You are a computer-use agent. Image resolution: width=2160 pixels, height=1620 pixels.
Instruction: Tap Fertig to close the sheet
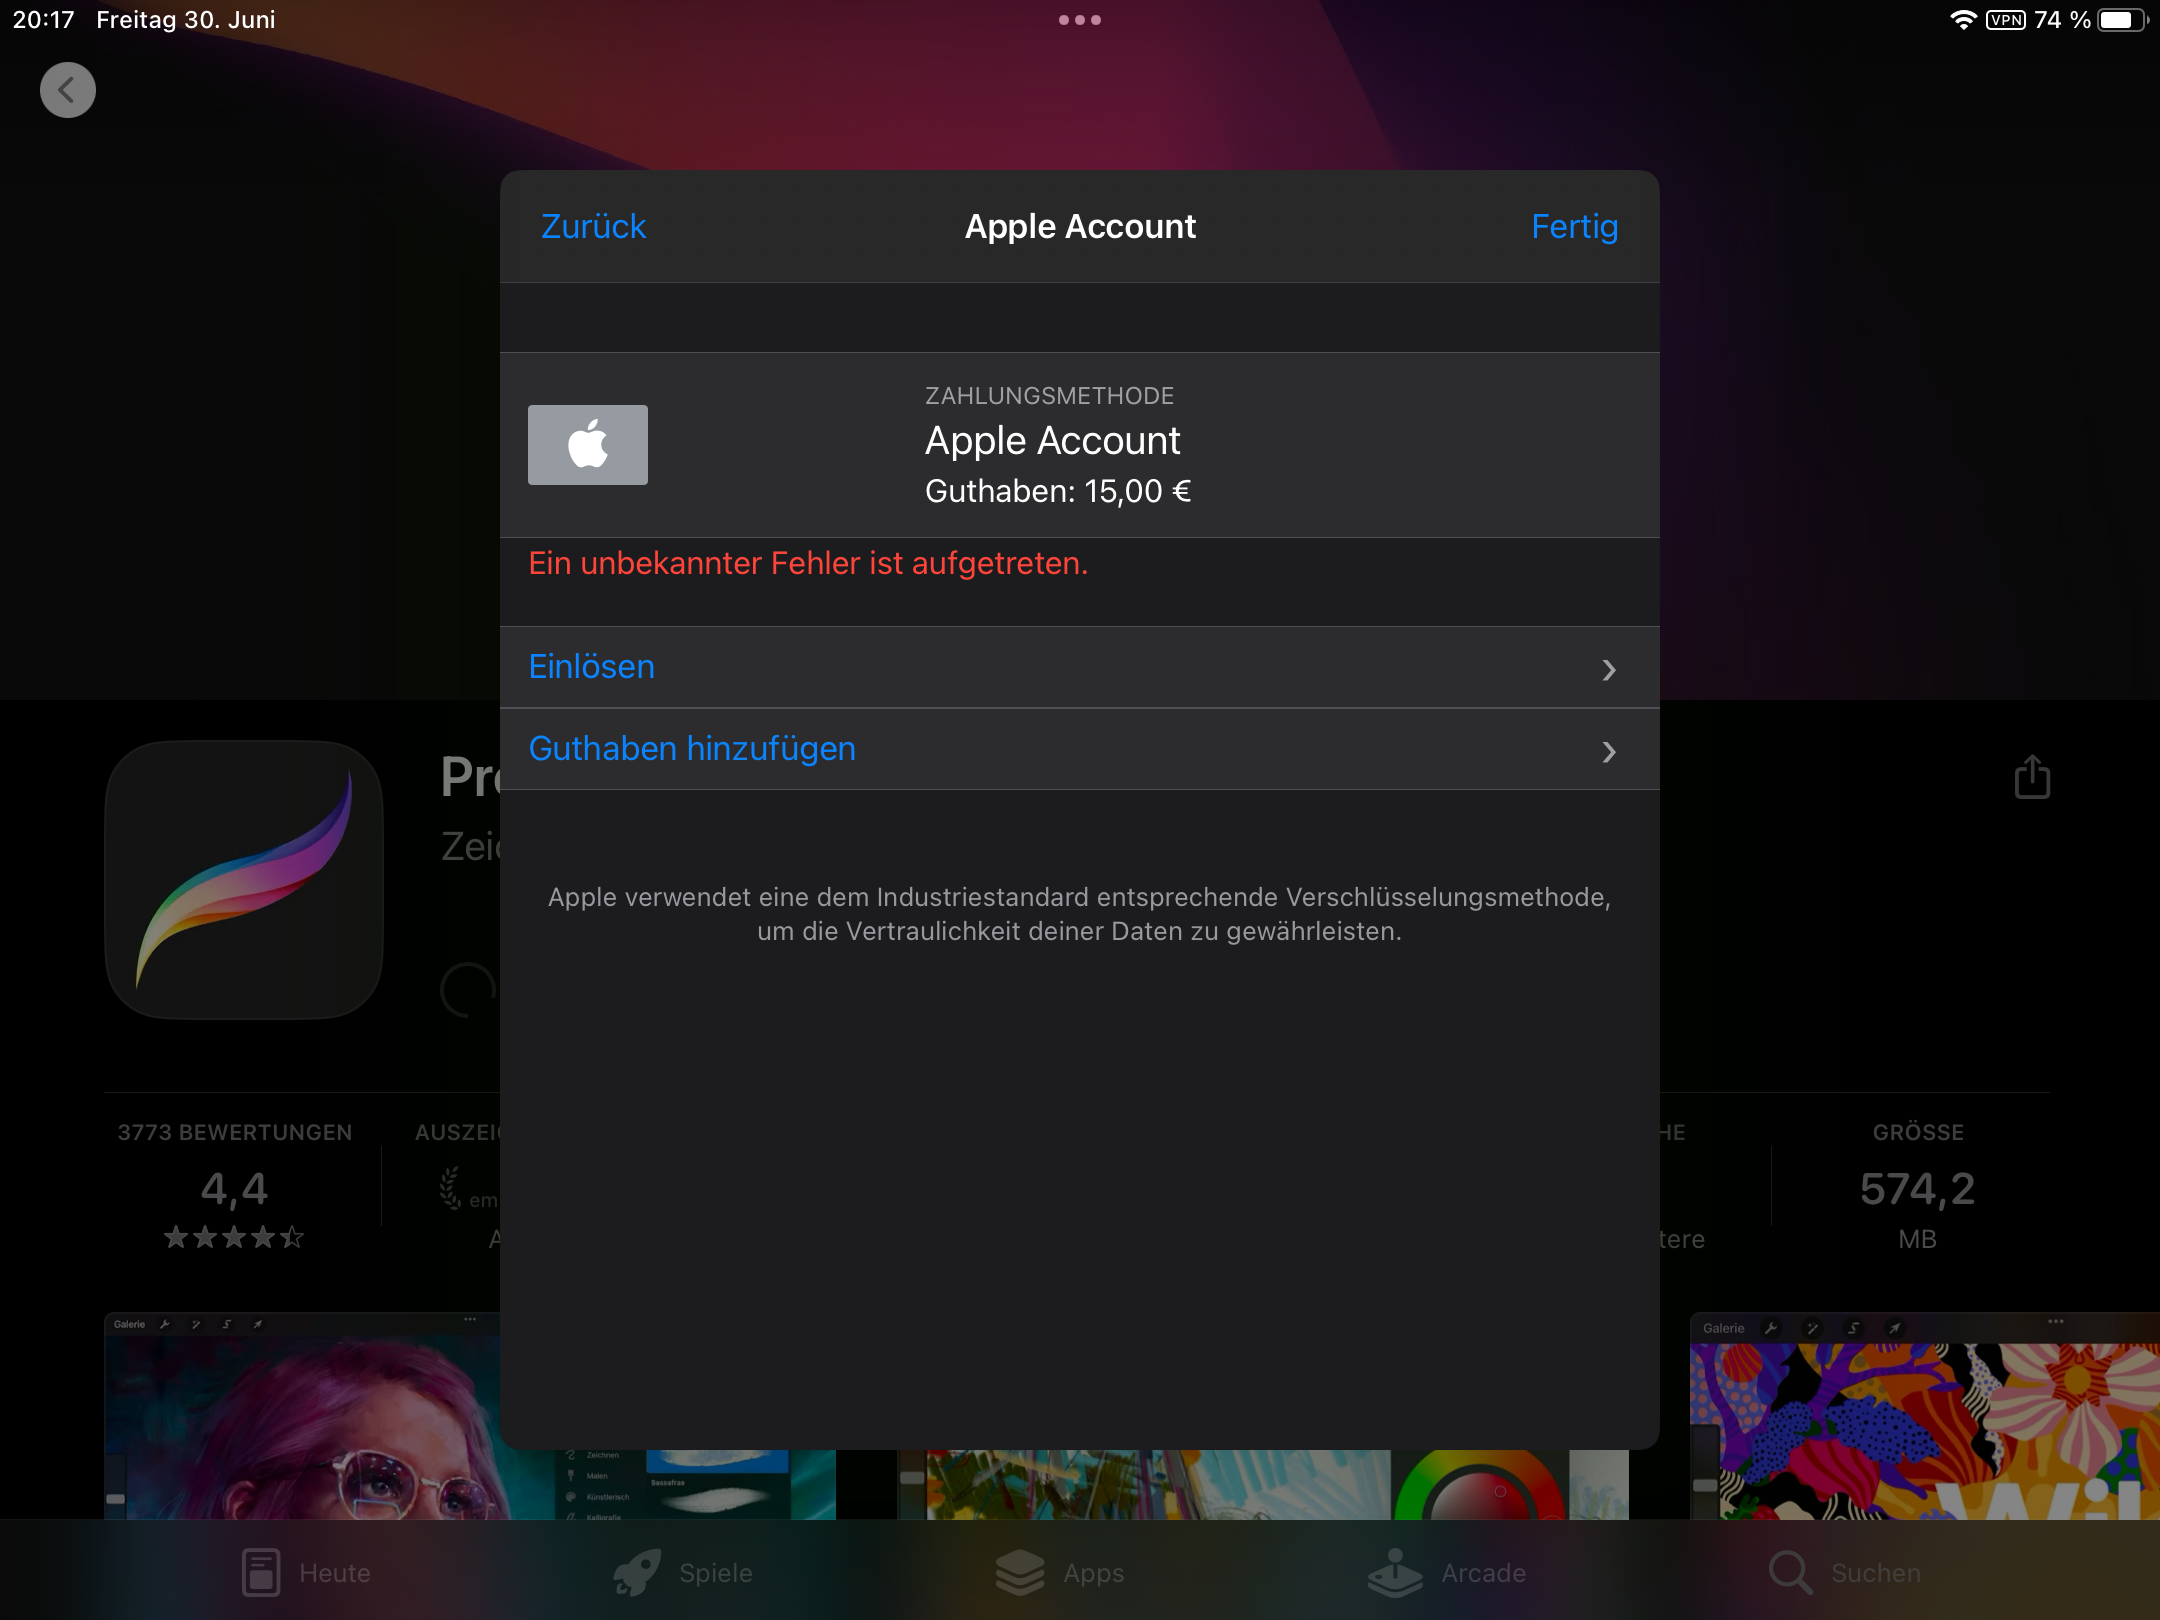click(1574, 226)
